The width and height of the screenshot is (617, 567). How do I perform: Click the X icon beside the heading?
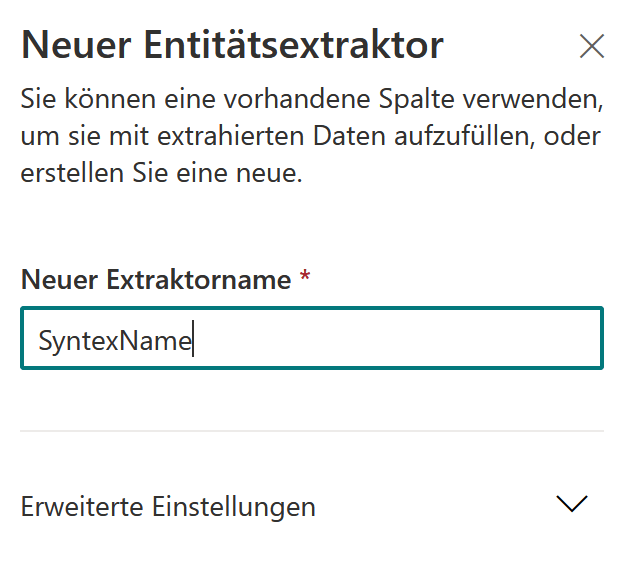click(591, 46)
